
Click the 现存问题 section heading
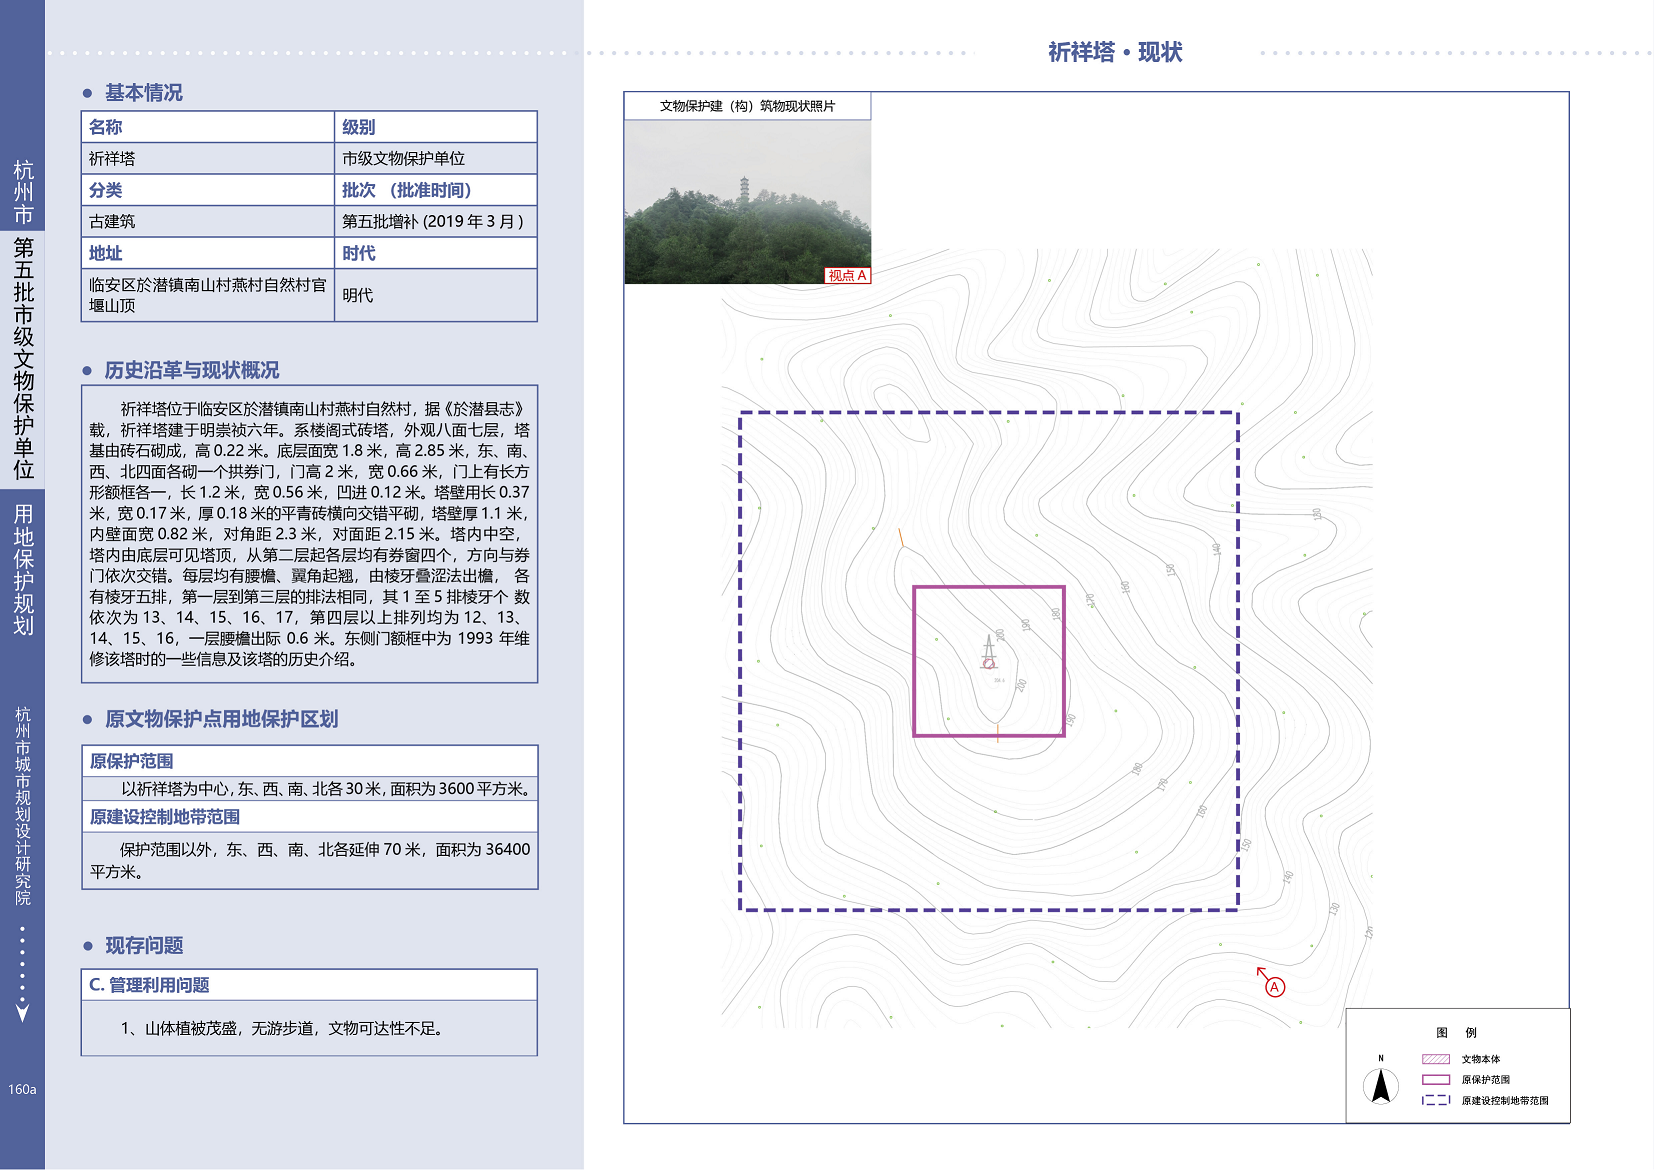[144, 946]
